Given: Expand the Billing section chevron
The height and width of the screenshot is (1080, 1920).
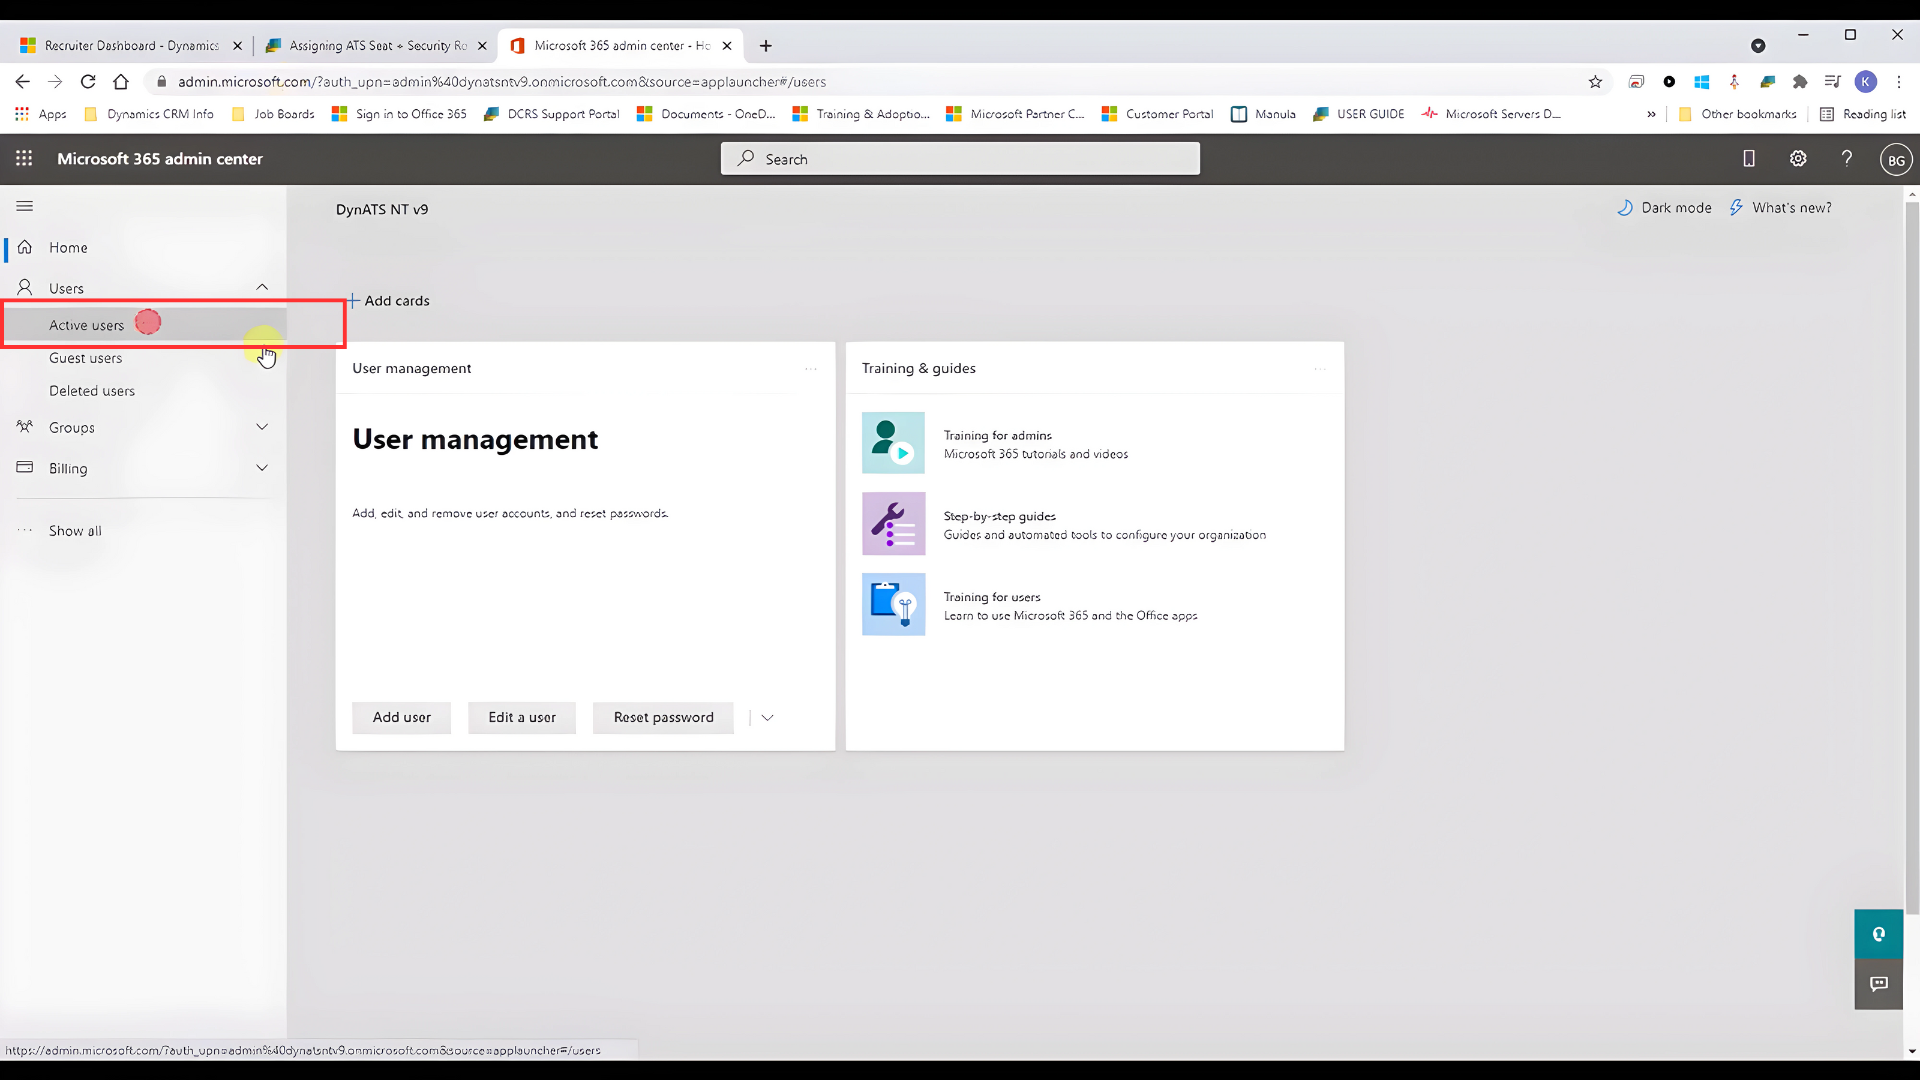Looking at the screenshot, I should coord(262,468).
